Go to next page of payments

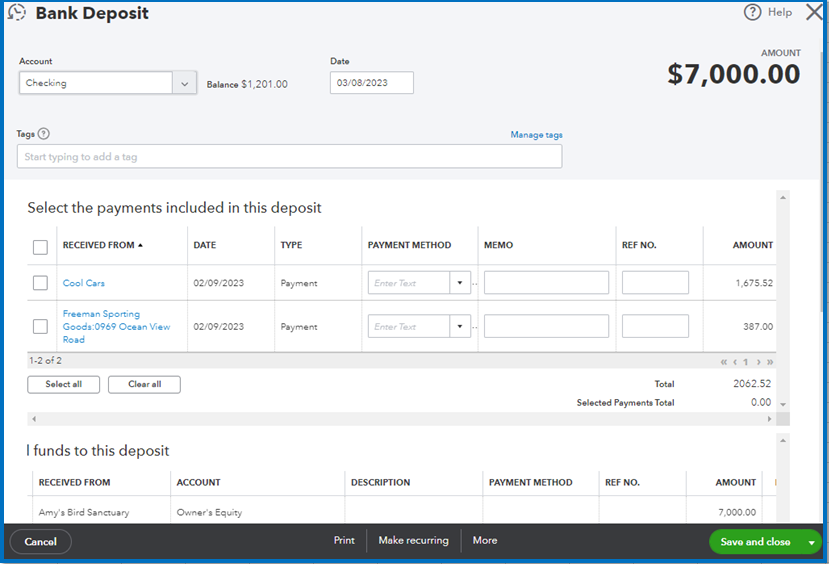tap(758, 361)
